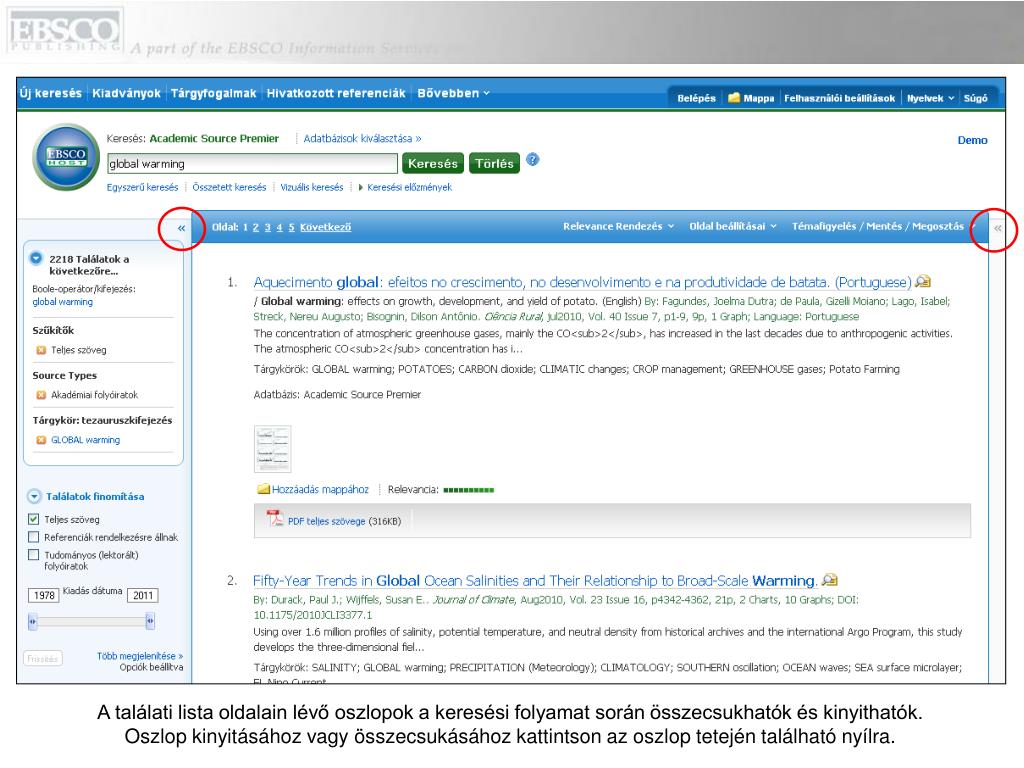This screenshot has height=768, width=1024.
Task: Collapse the left column with the double arrow
Action: click(x=182, y=228)
